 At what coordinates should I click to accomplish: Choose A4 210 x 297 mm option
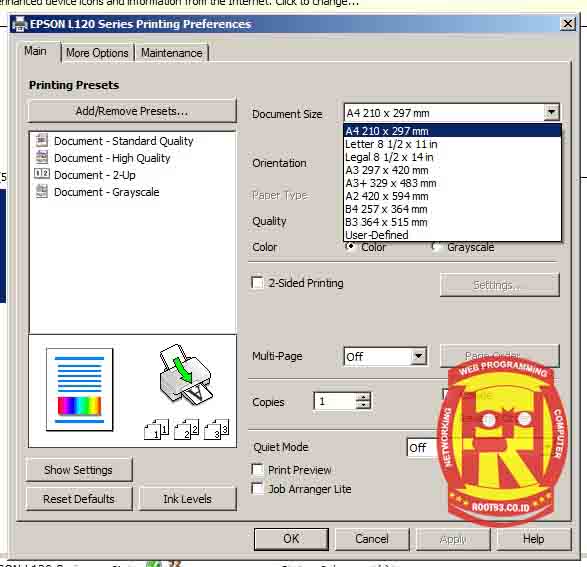click(452, 131)
